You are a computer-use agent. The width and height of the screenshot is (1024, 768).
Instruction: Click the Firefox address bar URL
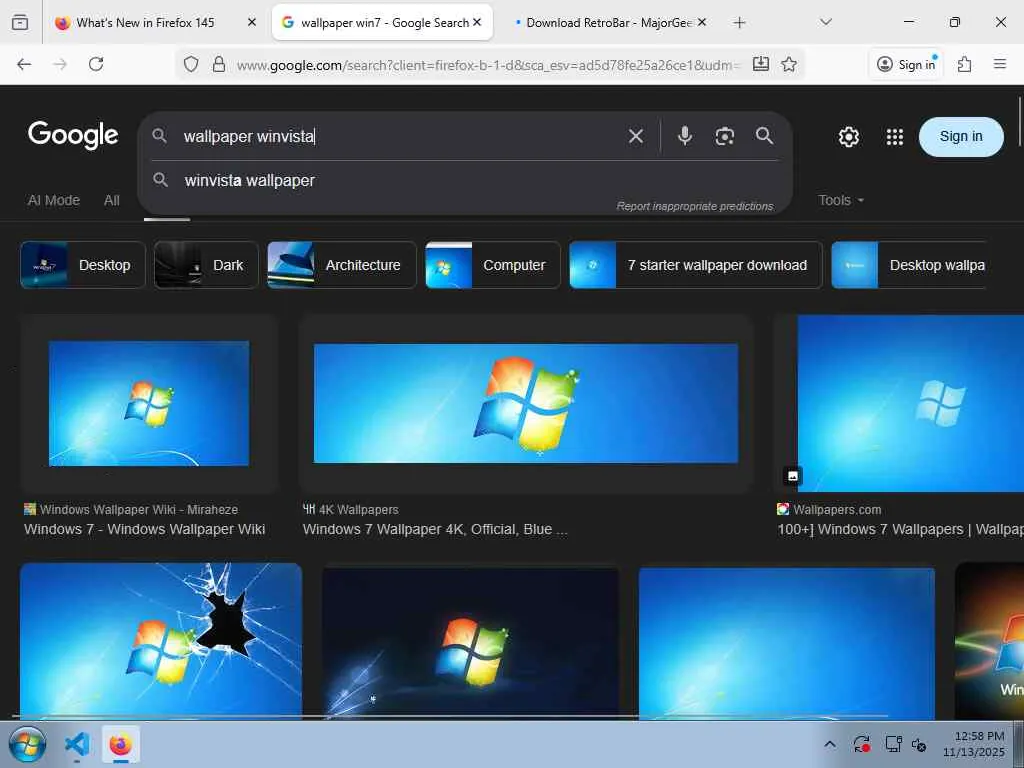pyautogui.click(x=487, y=65)
